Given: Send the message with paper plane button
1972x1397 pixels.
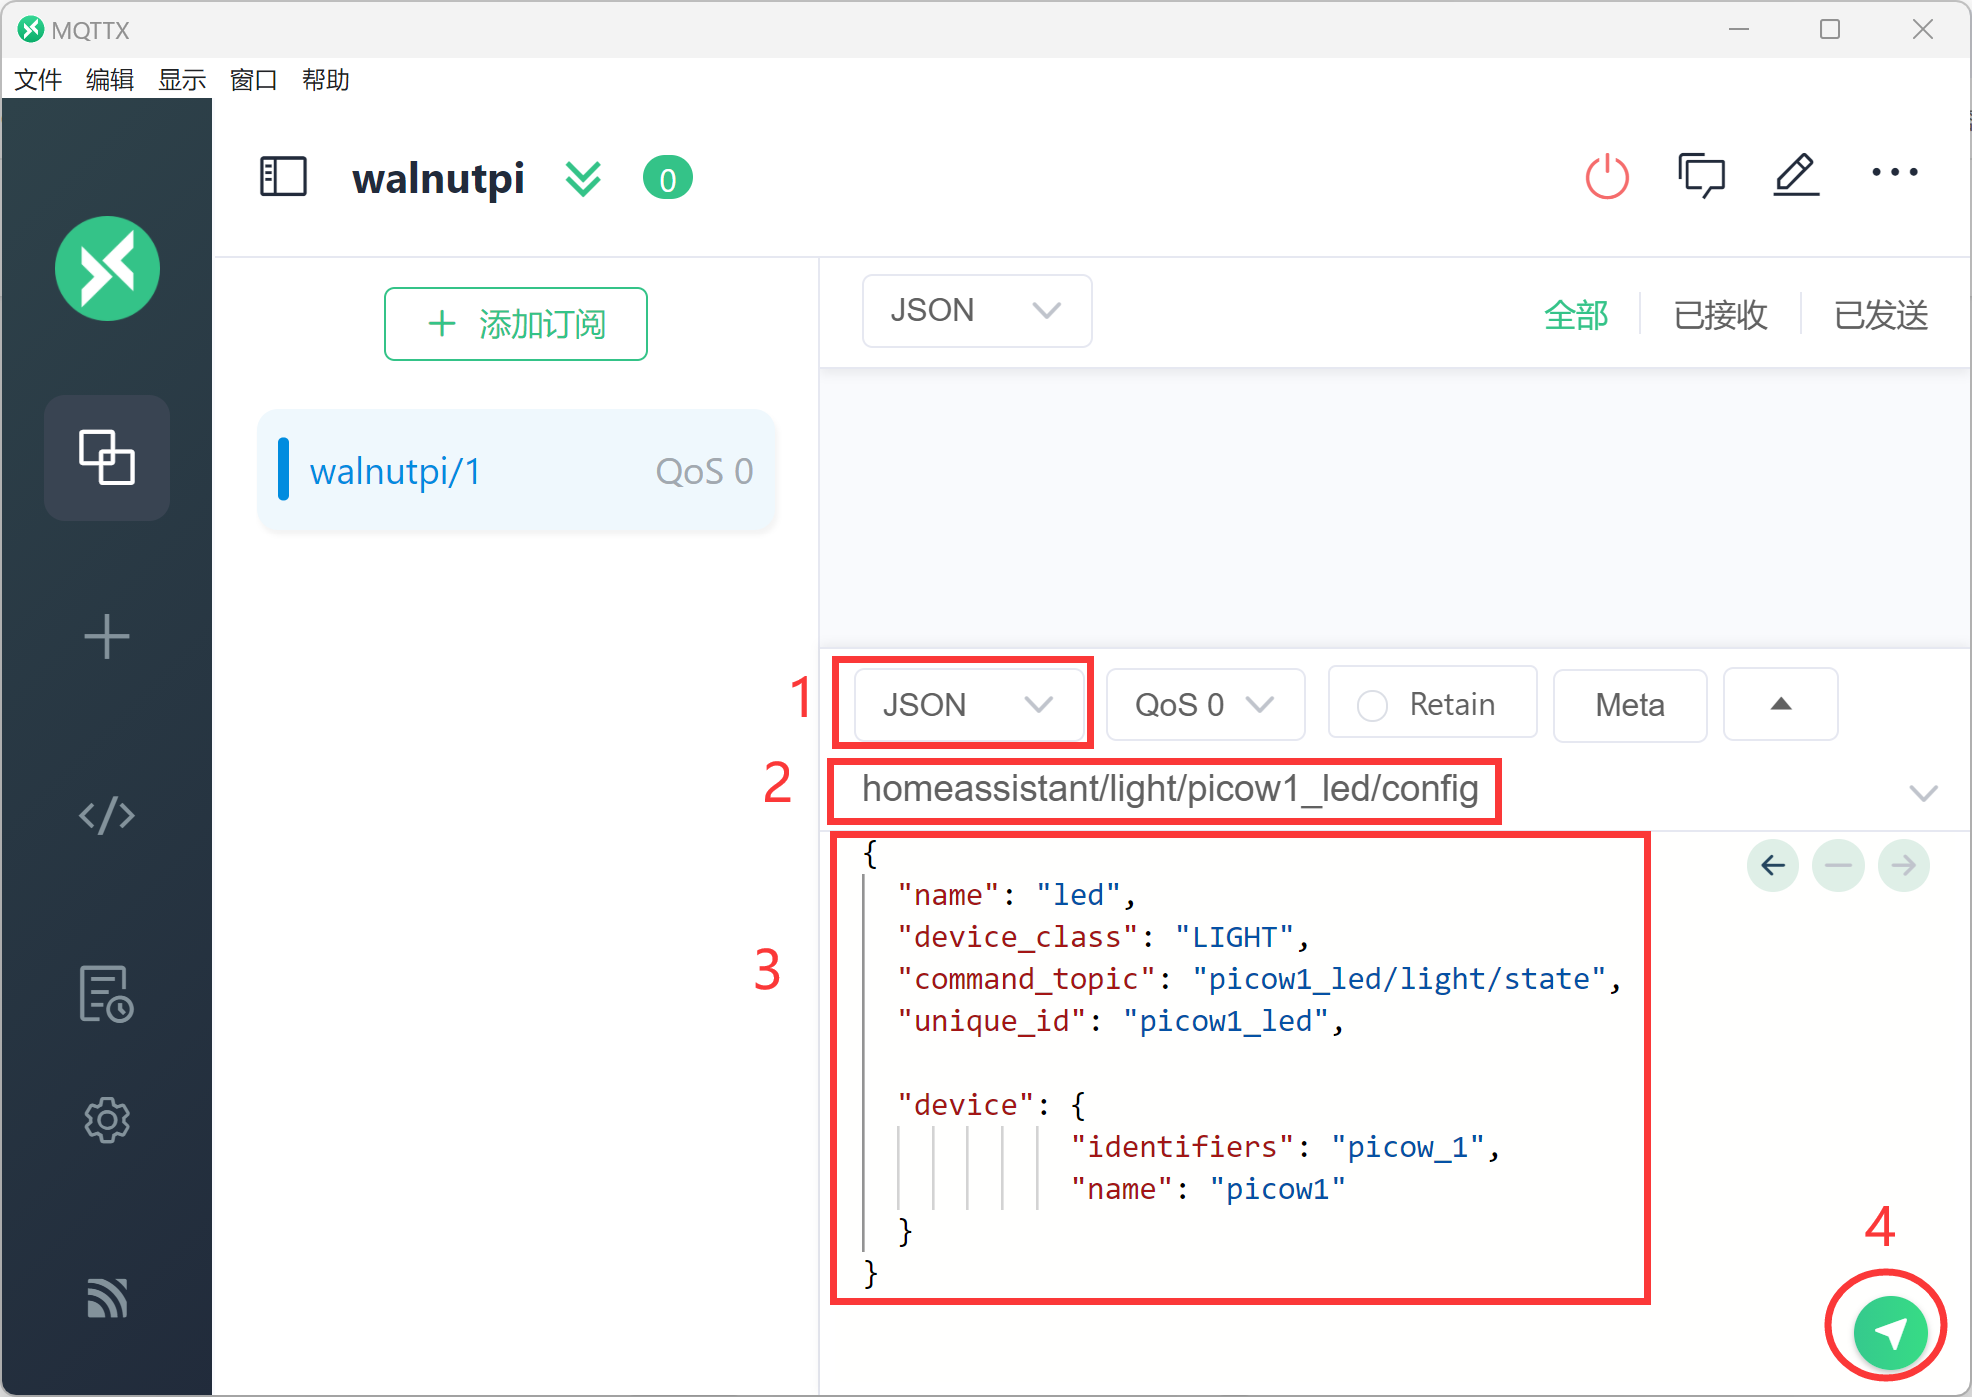Looking at the screenshot, I should click(1890, 1332).
